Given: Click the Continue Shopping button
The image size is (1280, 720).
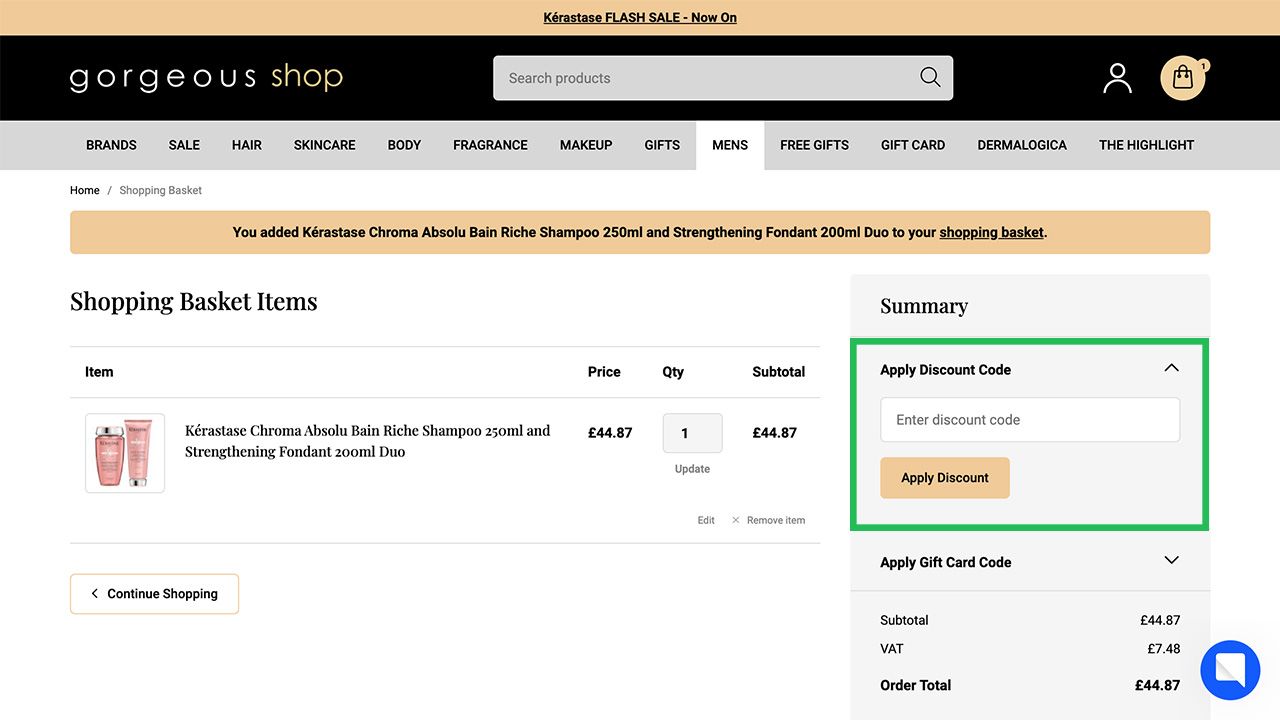Looking at the screenshot, I should tap(154, 594).
